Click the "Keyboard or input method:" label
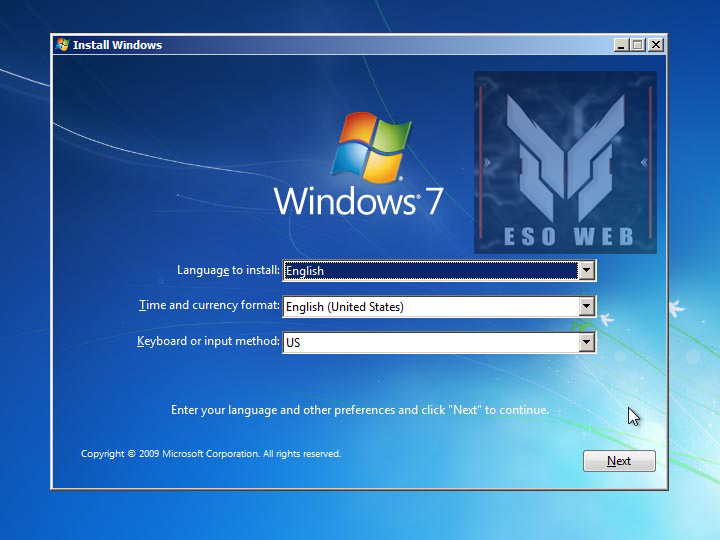 click(x=208, y=341)
